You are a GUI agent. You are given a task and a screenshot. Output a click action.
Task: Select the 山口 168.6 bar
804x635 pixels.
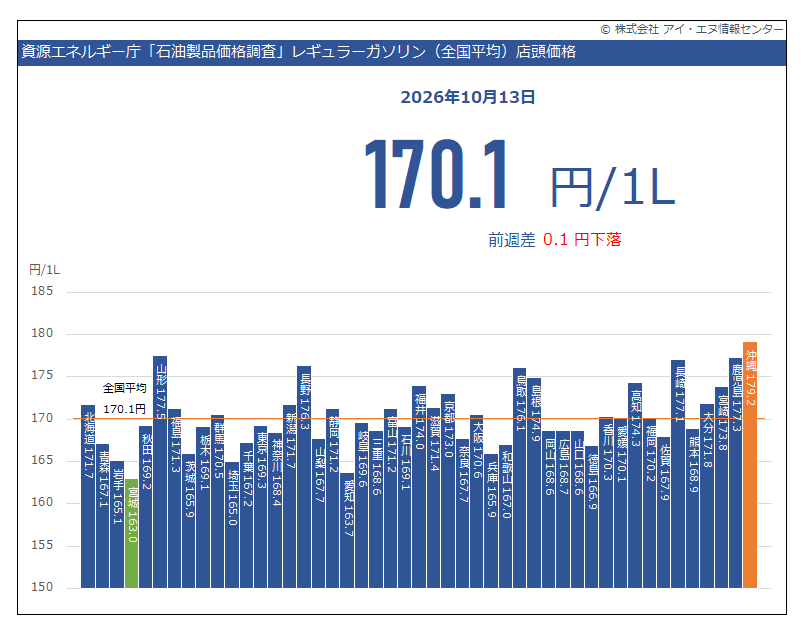pos(577,509)
